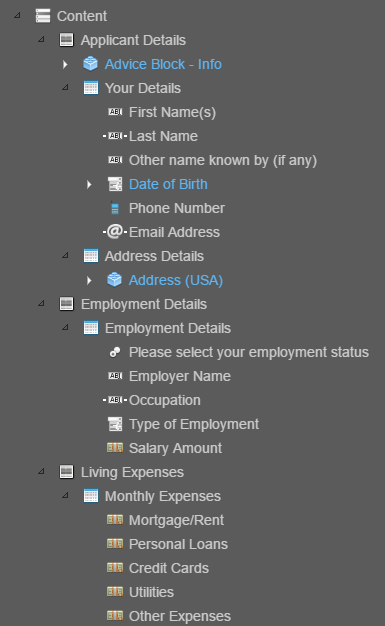Click the employment status radio icon
Screen dimensions: 385x626
tap(115, 352)
